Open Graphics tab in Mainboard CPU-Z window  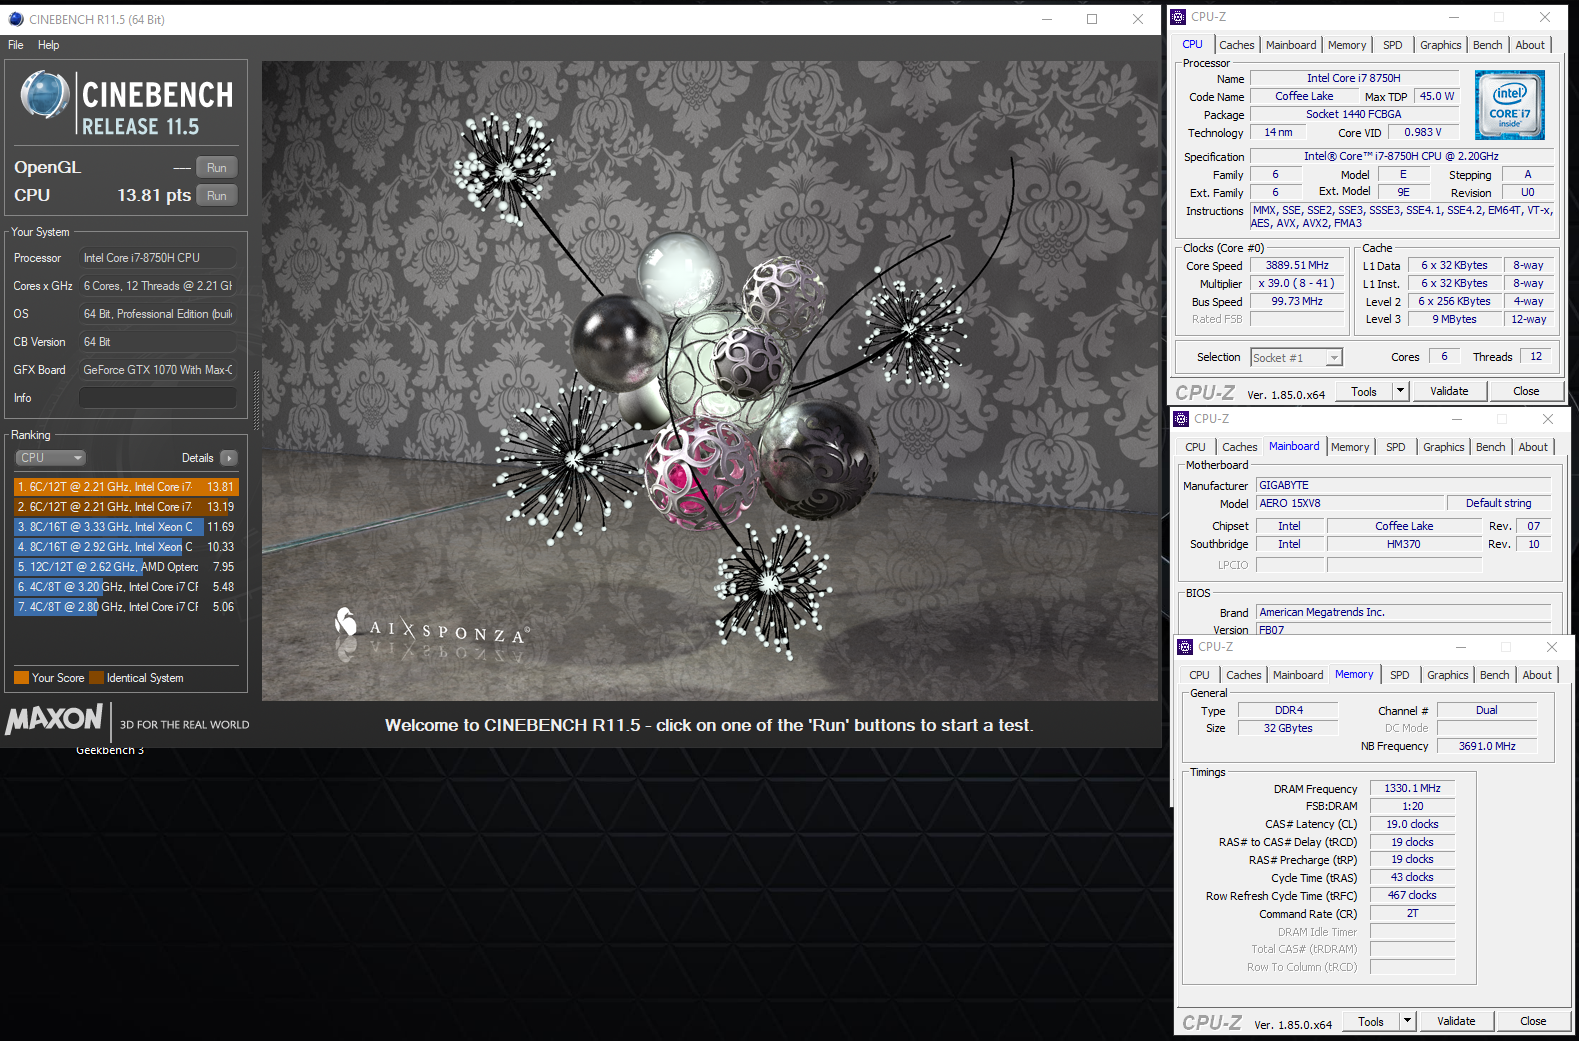[1444, 447]
